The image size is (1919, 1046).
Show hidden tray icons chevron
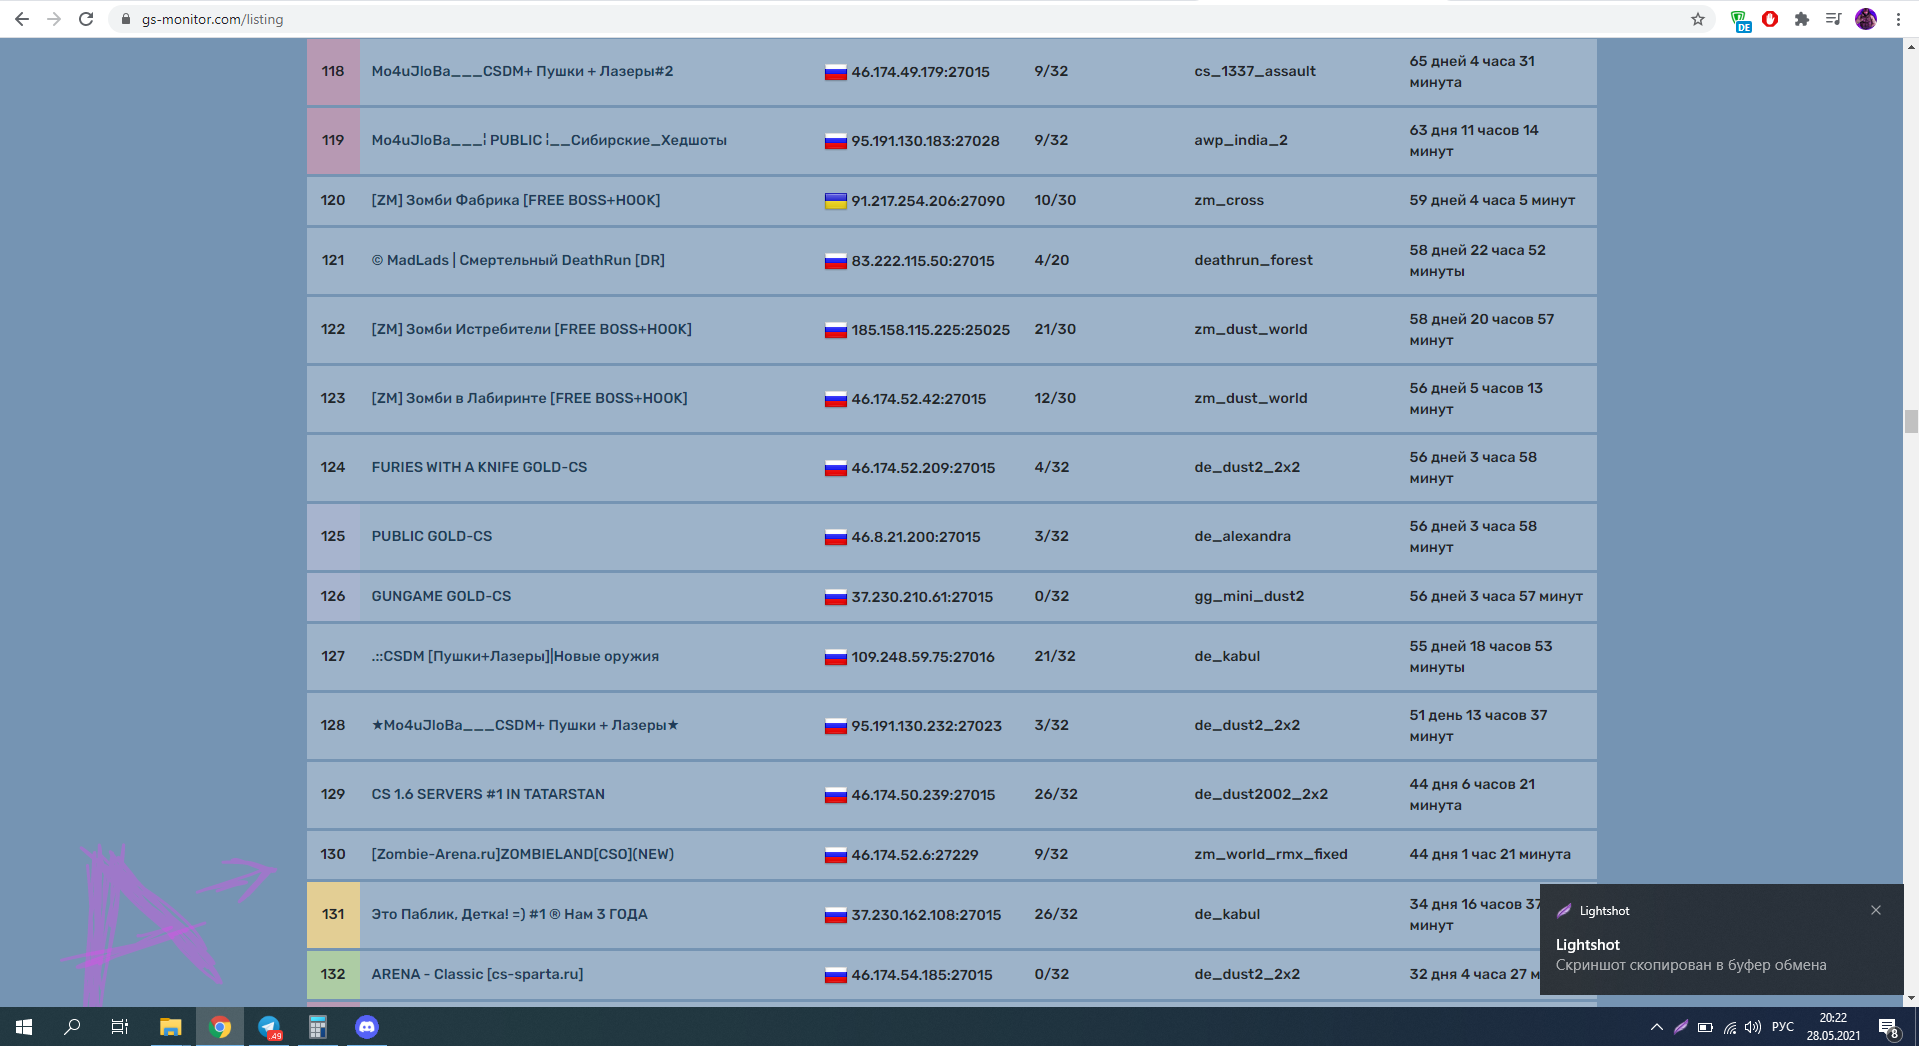pyautogui.click(x=1657, y=1027)
